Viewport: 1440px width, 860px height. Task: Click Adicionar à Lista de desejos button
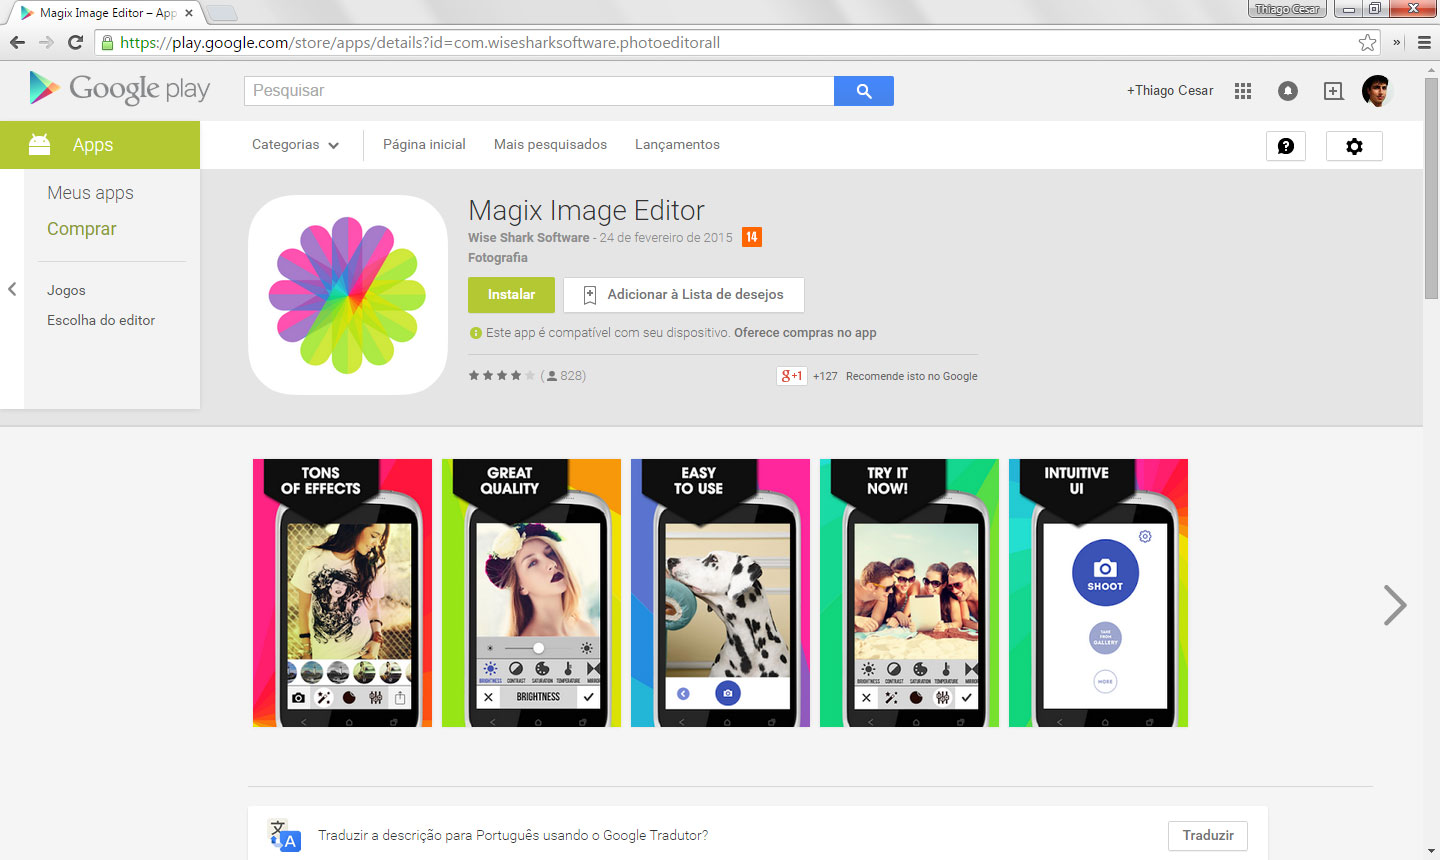coord(684,295)
